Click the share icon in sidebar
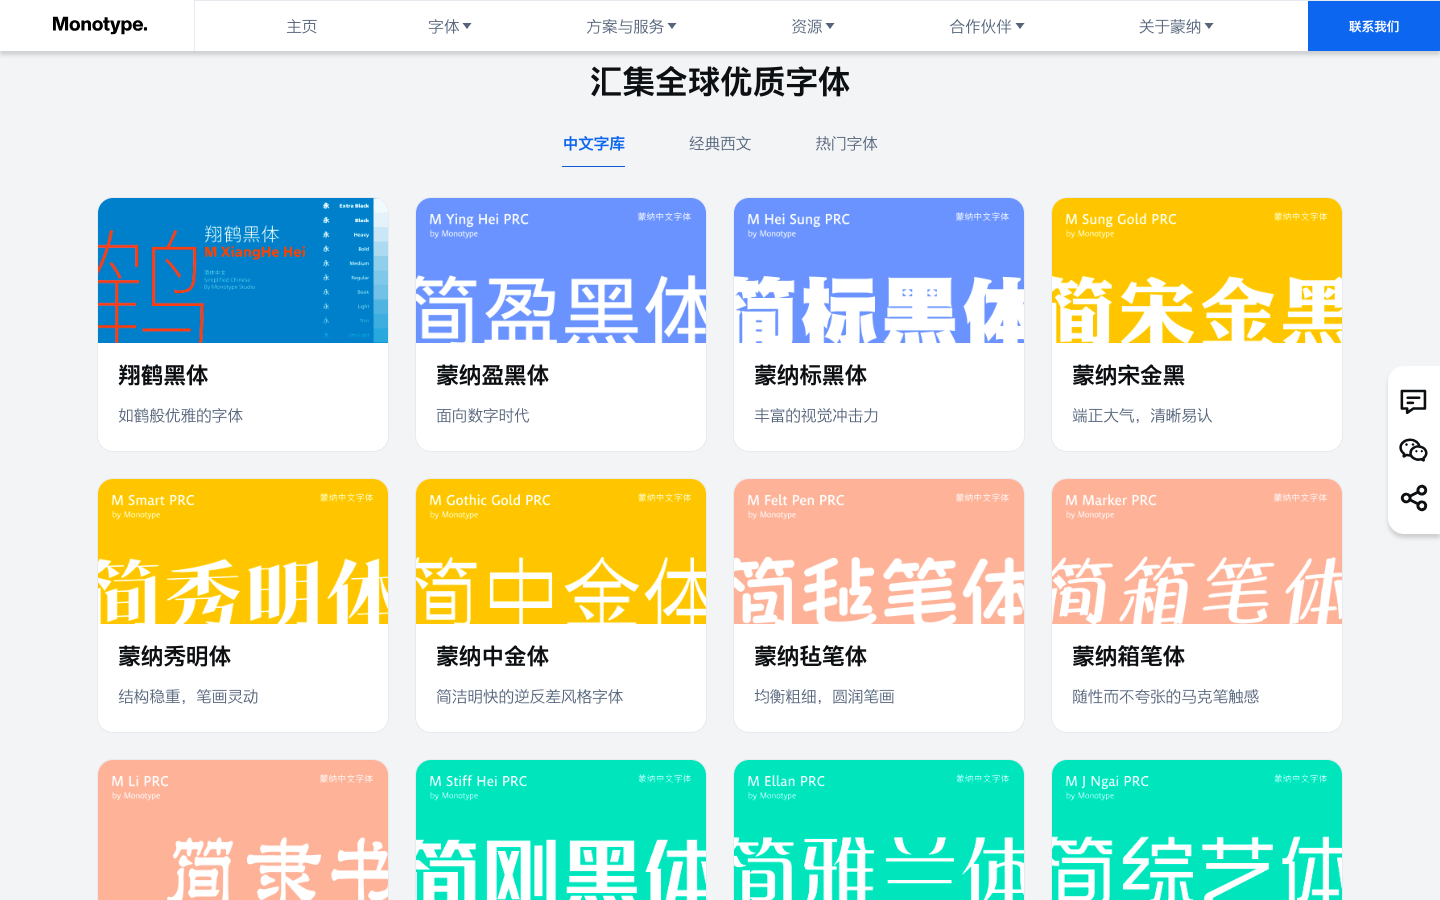The image size is (1440, 900). coord(1413,498)
